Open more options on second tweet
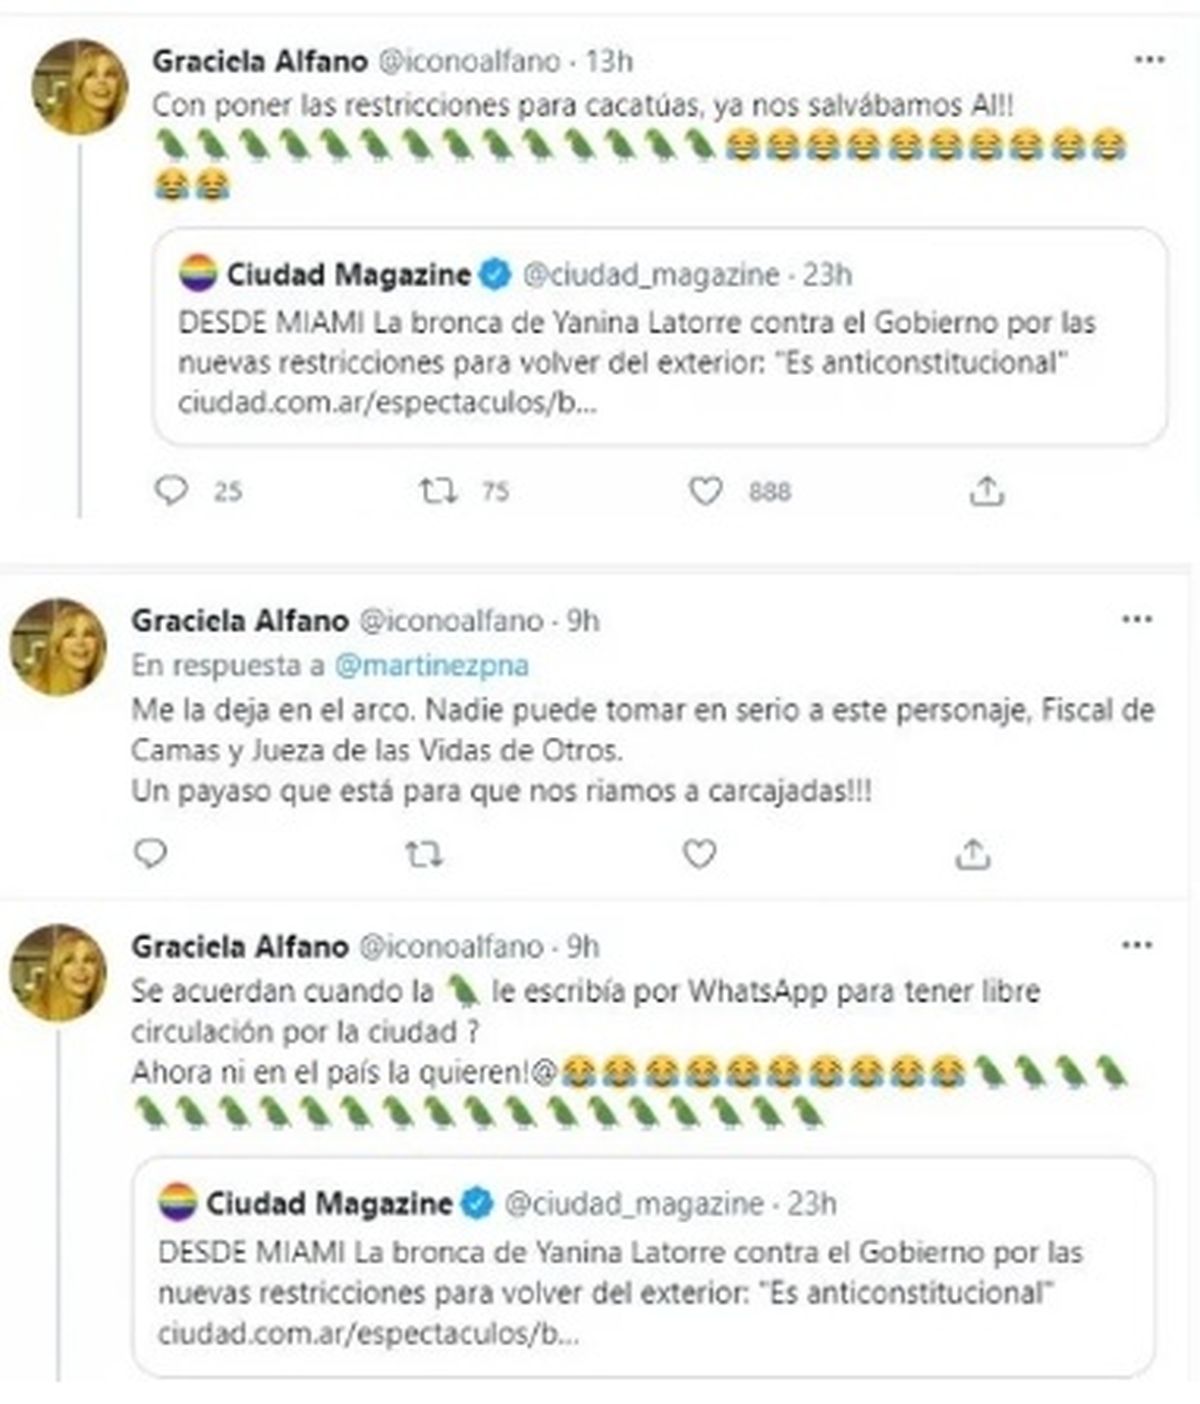Viewport: 1200px width, 1404px height. pos(1137,620)
